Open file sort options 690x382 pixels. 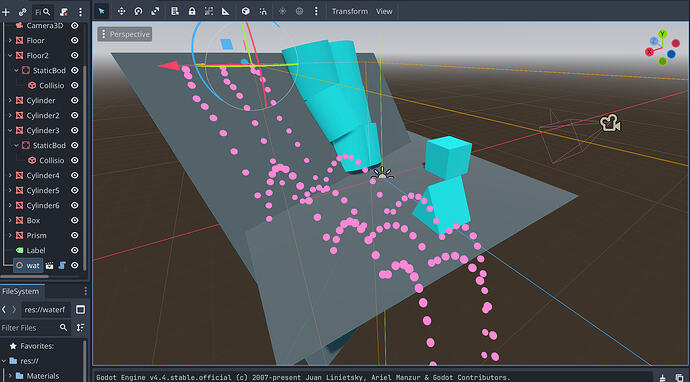point(81,327)
